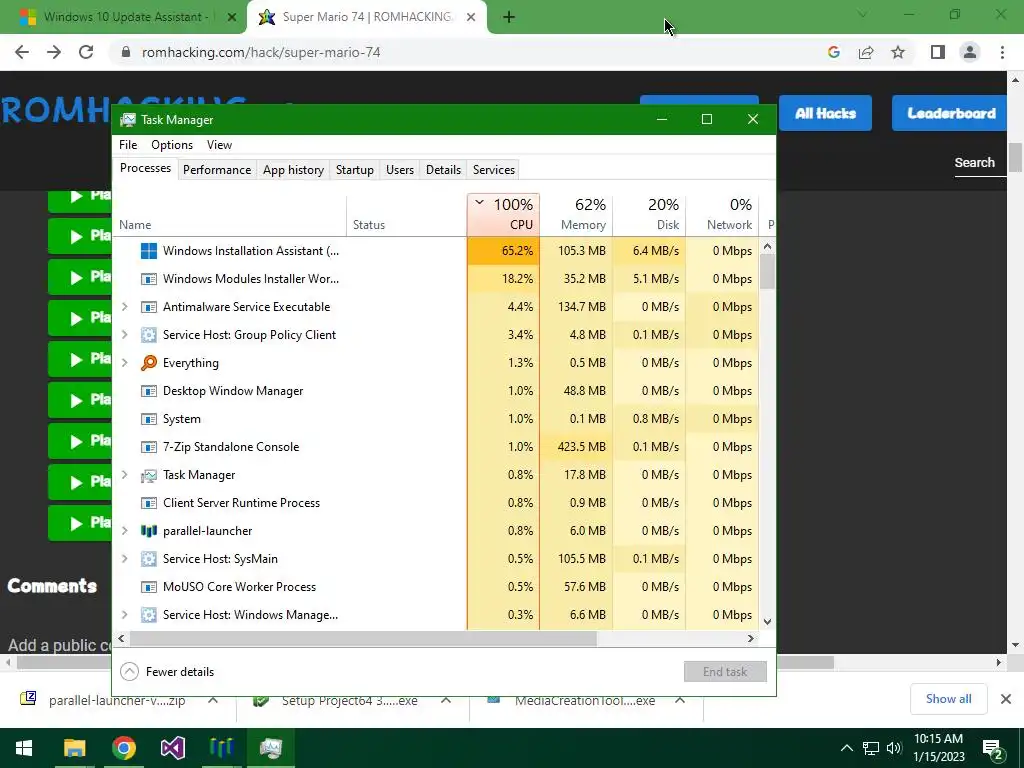Open parallel-launcher from taskbar
1024x768 pixels.
click(221, 748)
